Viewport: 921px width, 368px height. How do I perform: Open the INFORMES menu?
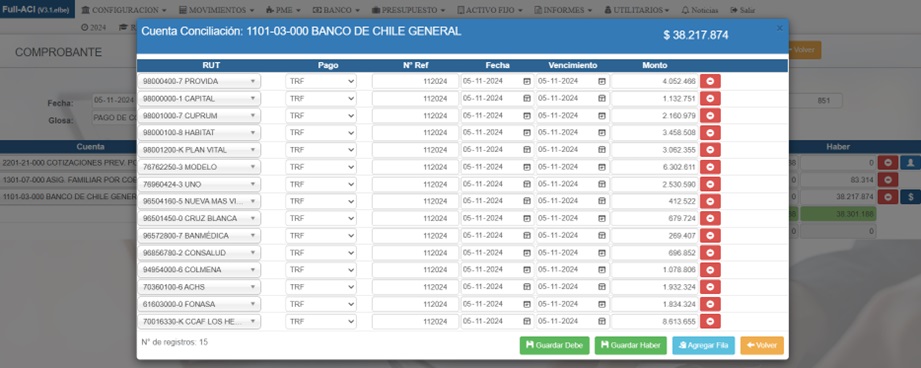coord(563,10)
